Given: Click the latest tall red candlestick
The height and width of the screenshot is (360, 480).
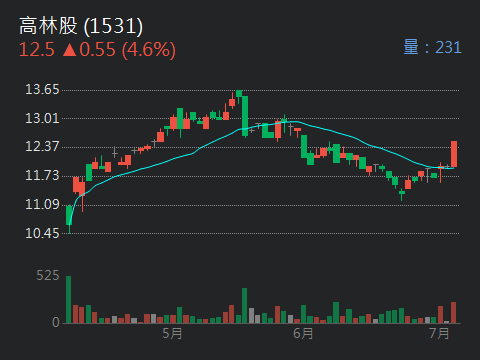Looking at the screenshot, I should tap(454, 154).
